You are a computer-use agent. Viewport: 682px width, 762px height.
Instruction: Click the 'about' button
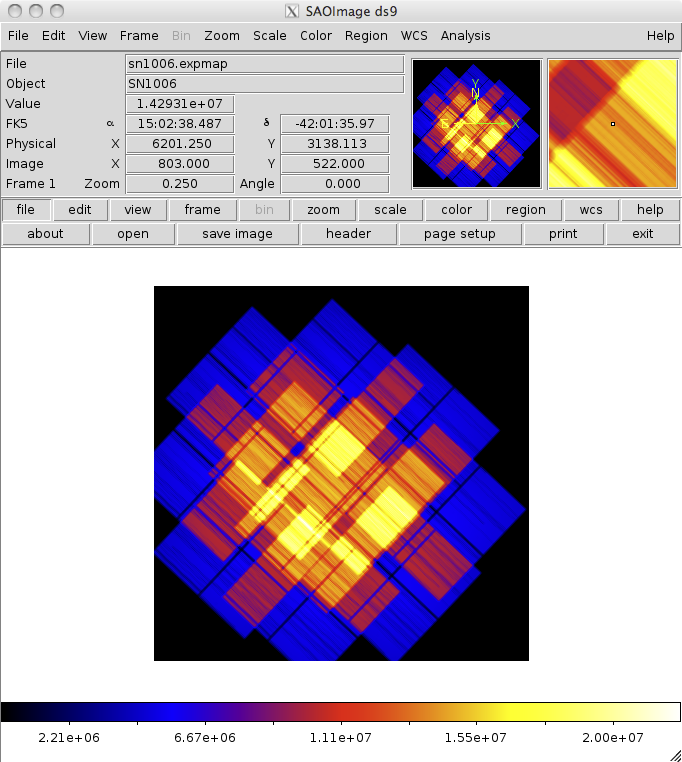click(45, 234)
